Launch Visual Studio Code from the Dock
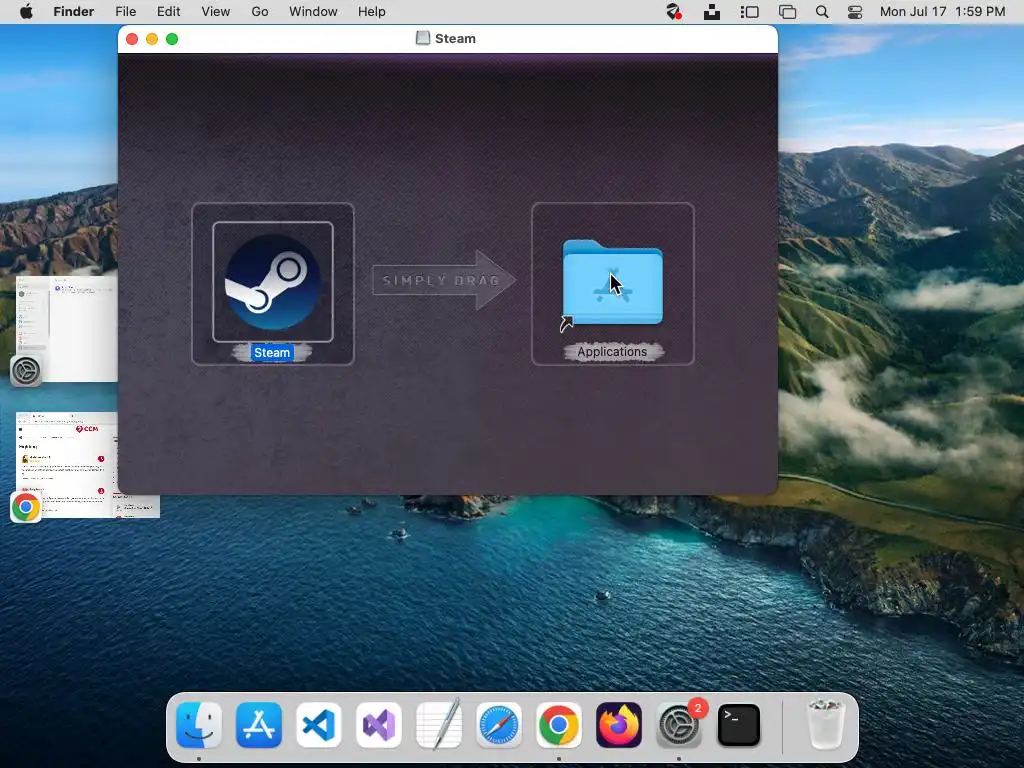 (319, 725)
